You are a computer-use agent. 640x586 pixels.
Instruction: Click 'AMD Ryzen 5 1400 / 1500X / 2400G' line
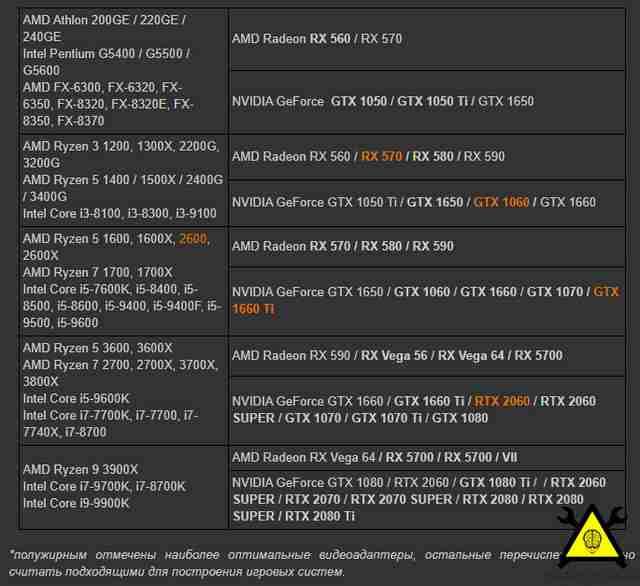pyautogui.click(x=123, y=180)
